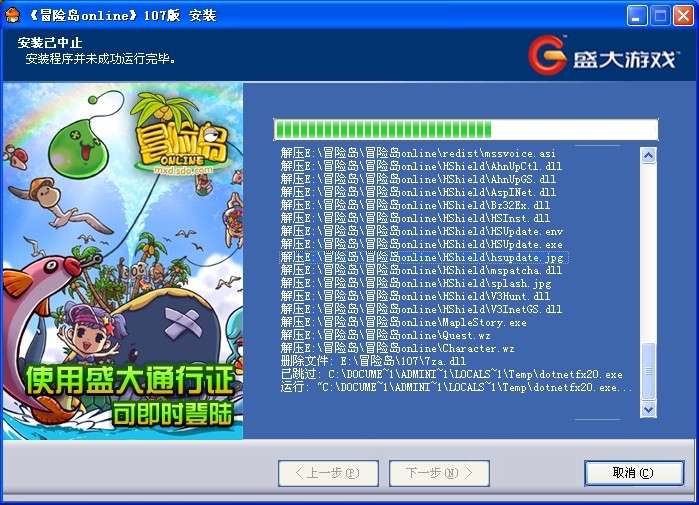Minimize the installer window
699x505 pixels.
click(637, 16)
